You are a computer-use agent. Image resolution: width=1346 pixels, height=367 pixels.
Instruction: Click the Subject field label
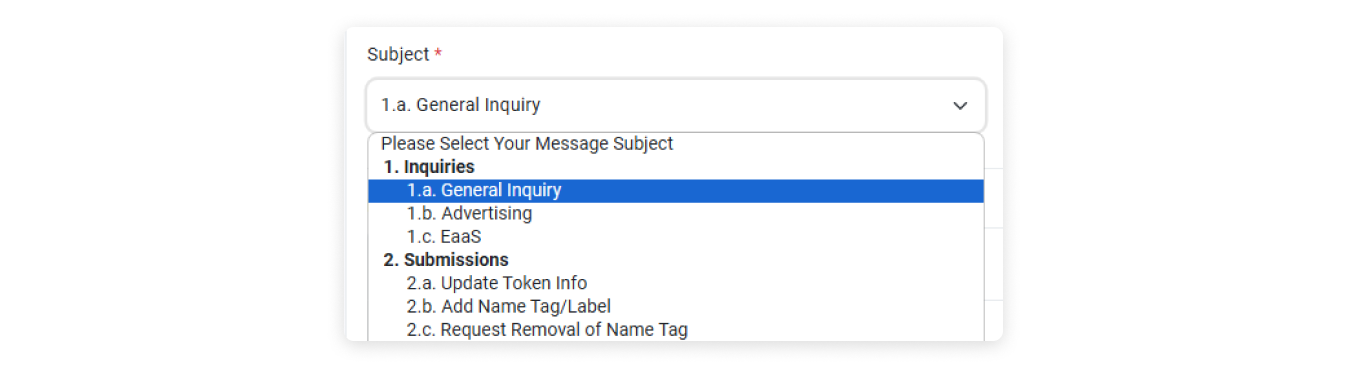(x=398, y=55)
